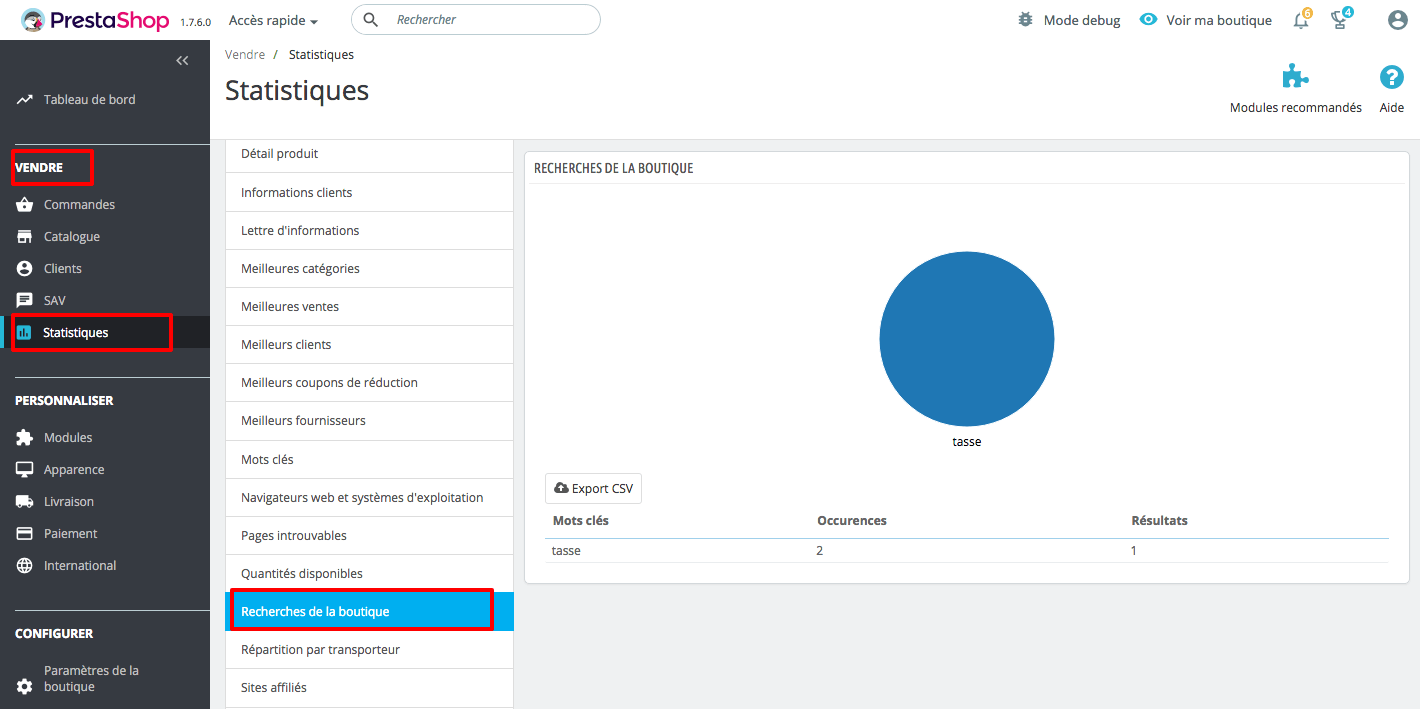Click the Mode debug bug icon
The height and width of the screenshot is (709, 1420).
[x=1025, y=20]
